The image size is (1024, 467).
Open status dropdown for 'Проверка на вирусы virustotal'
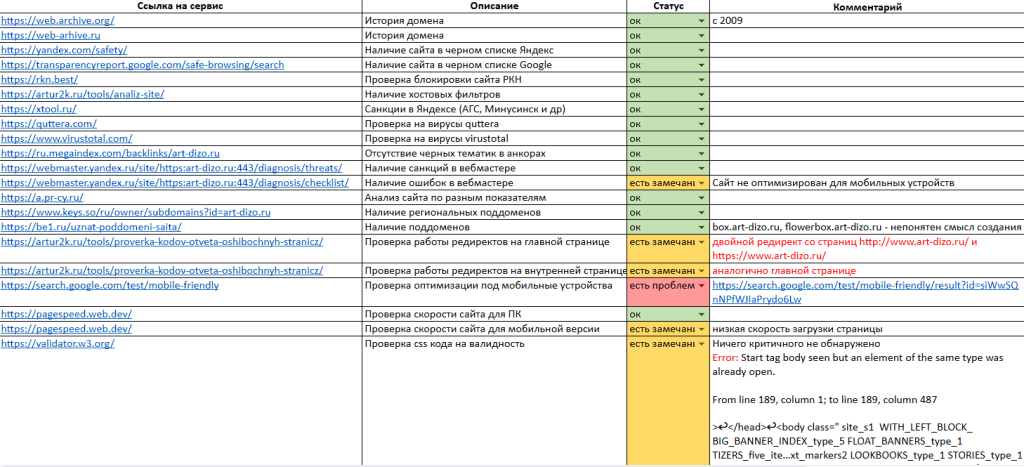[702, 139]
